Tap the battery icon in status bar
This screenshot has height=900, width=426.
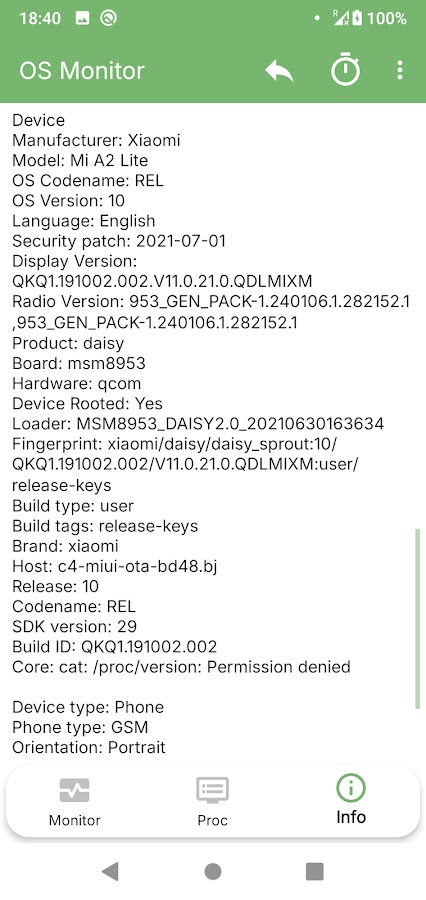(357, 18)
